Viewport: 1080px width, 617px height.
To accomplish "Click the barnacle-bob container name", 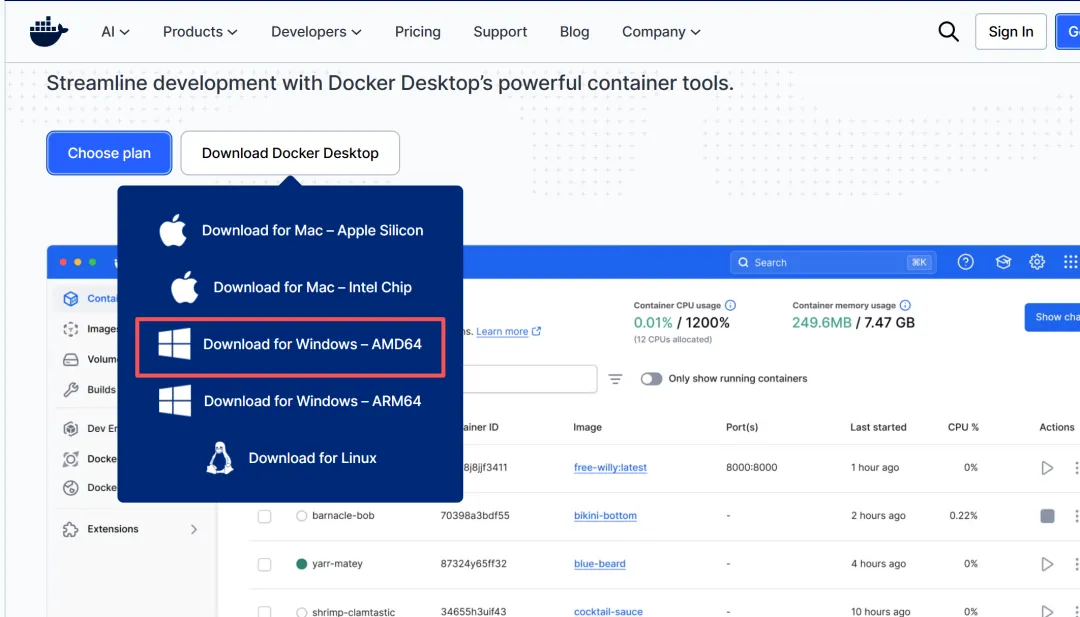I will (x=343, y=516).
